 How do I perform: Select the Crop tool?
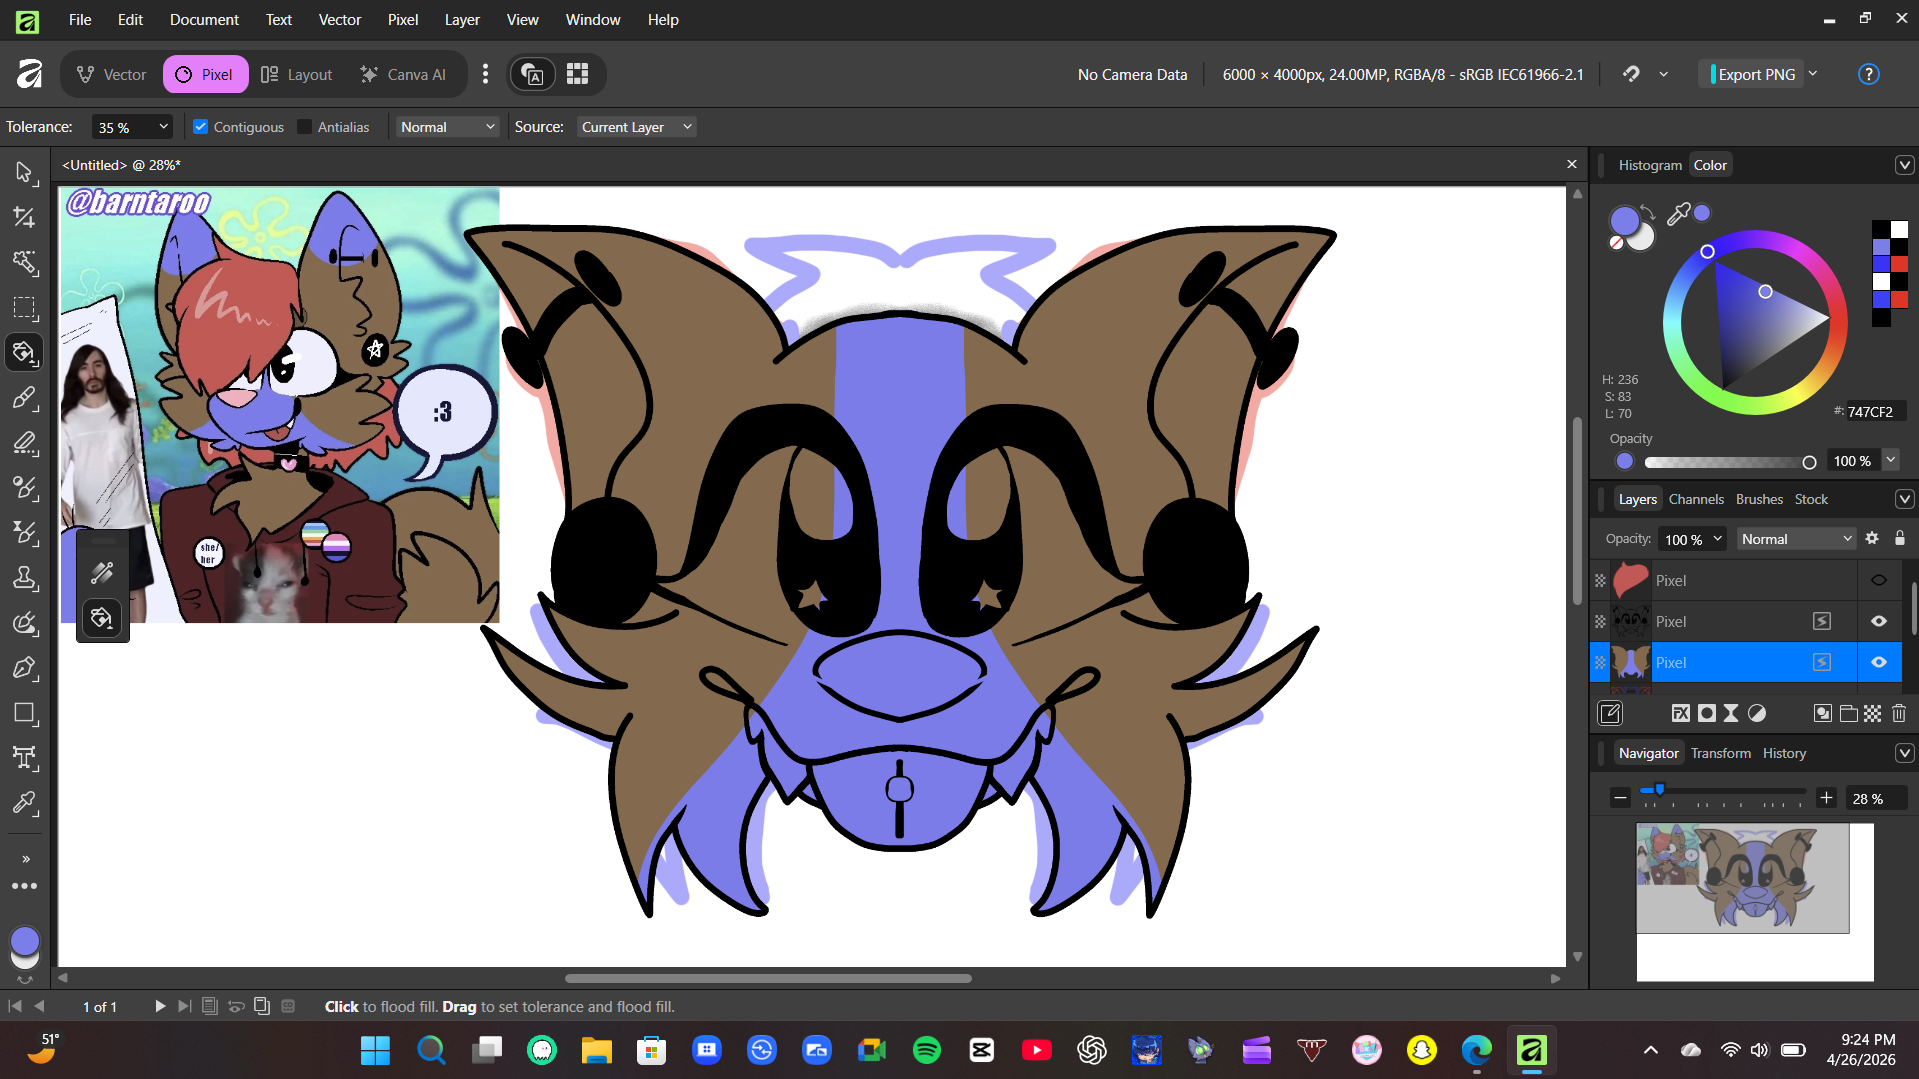(x=24, y=217)
